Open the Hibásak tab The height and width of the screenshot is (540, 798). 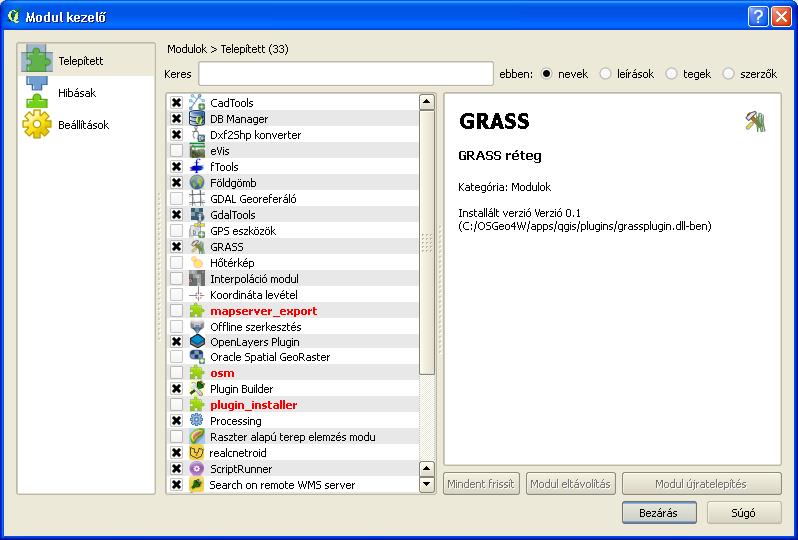tap(87, 93)
